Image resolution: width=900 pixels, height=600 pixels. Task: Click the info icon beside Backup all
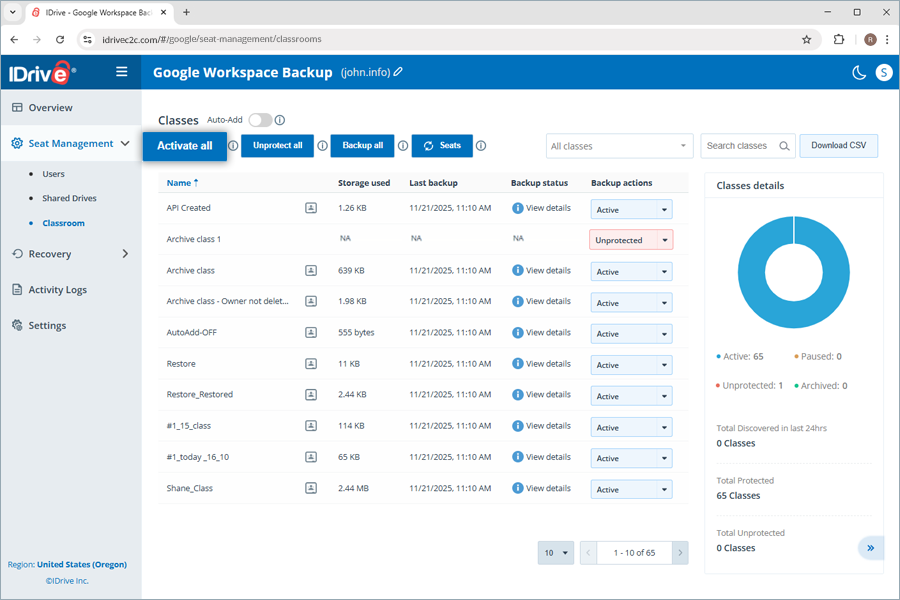402,145
